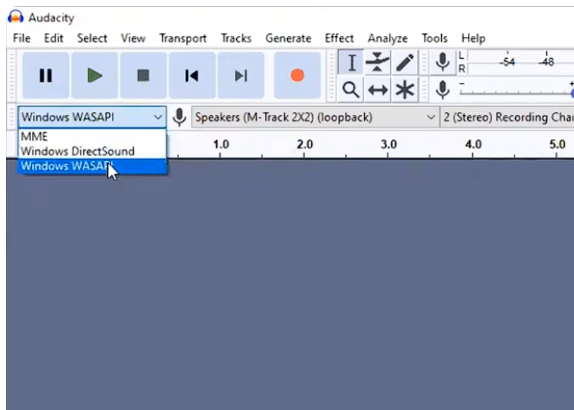This screenshot has height=410, width=574.
Task: Open the Speakers (M-Track 2X2) loopback dropdown
Action: [x=315, y=117]
